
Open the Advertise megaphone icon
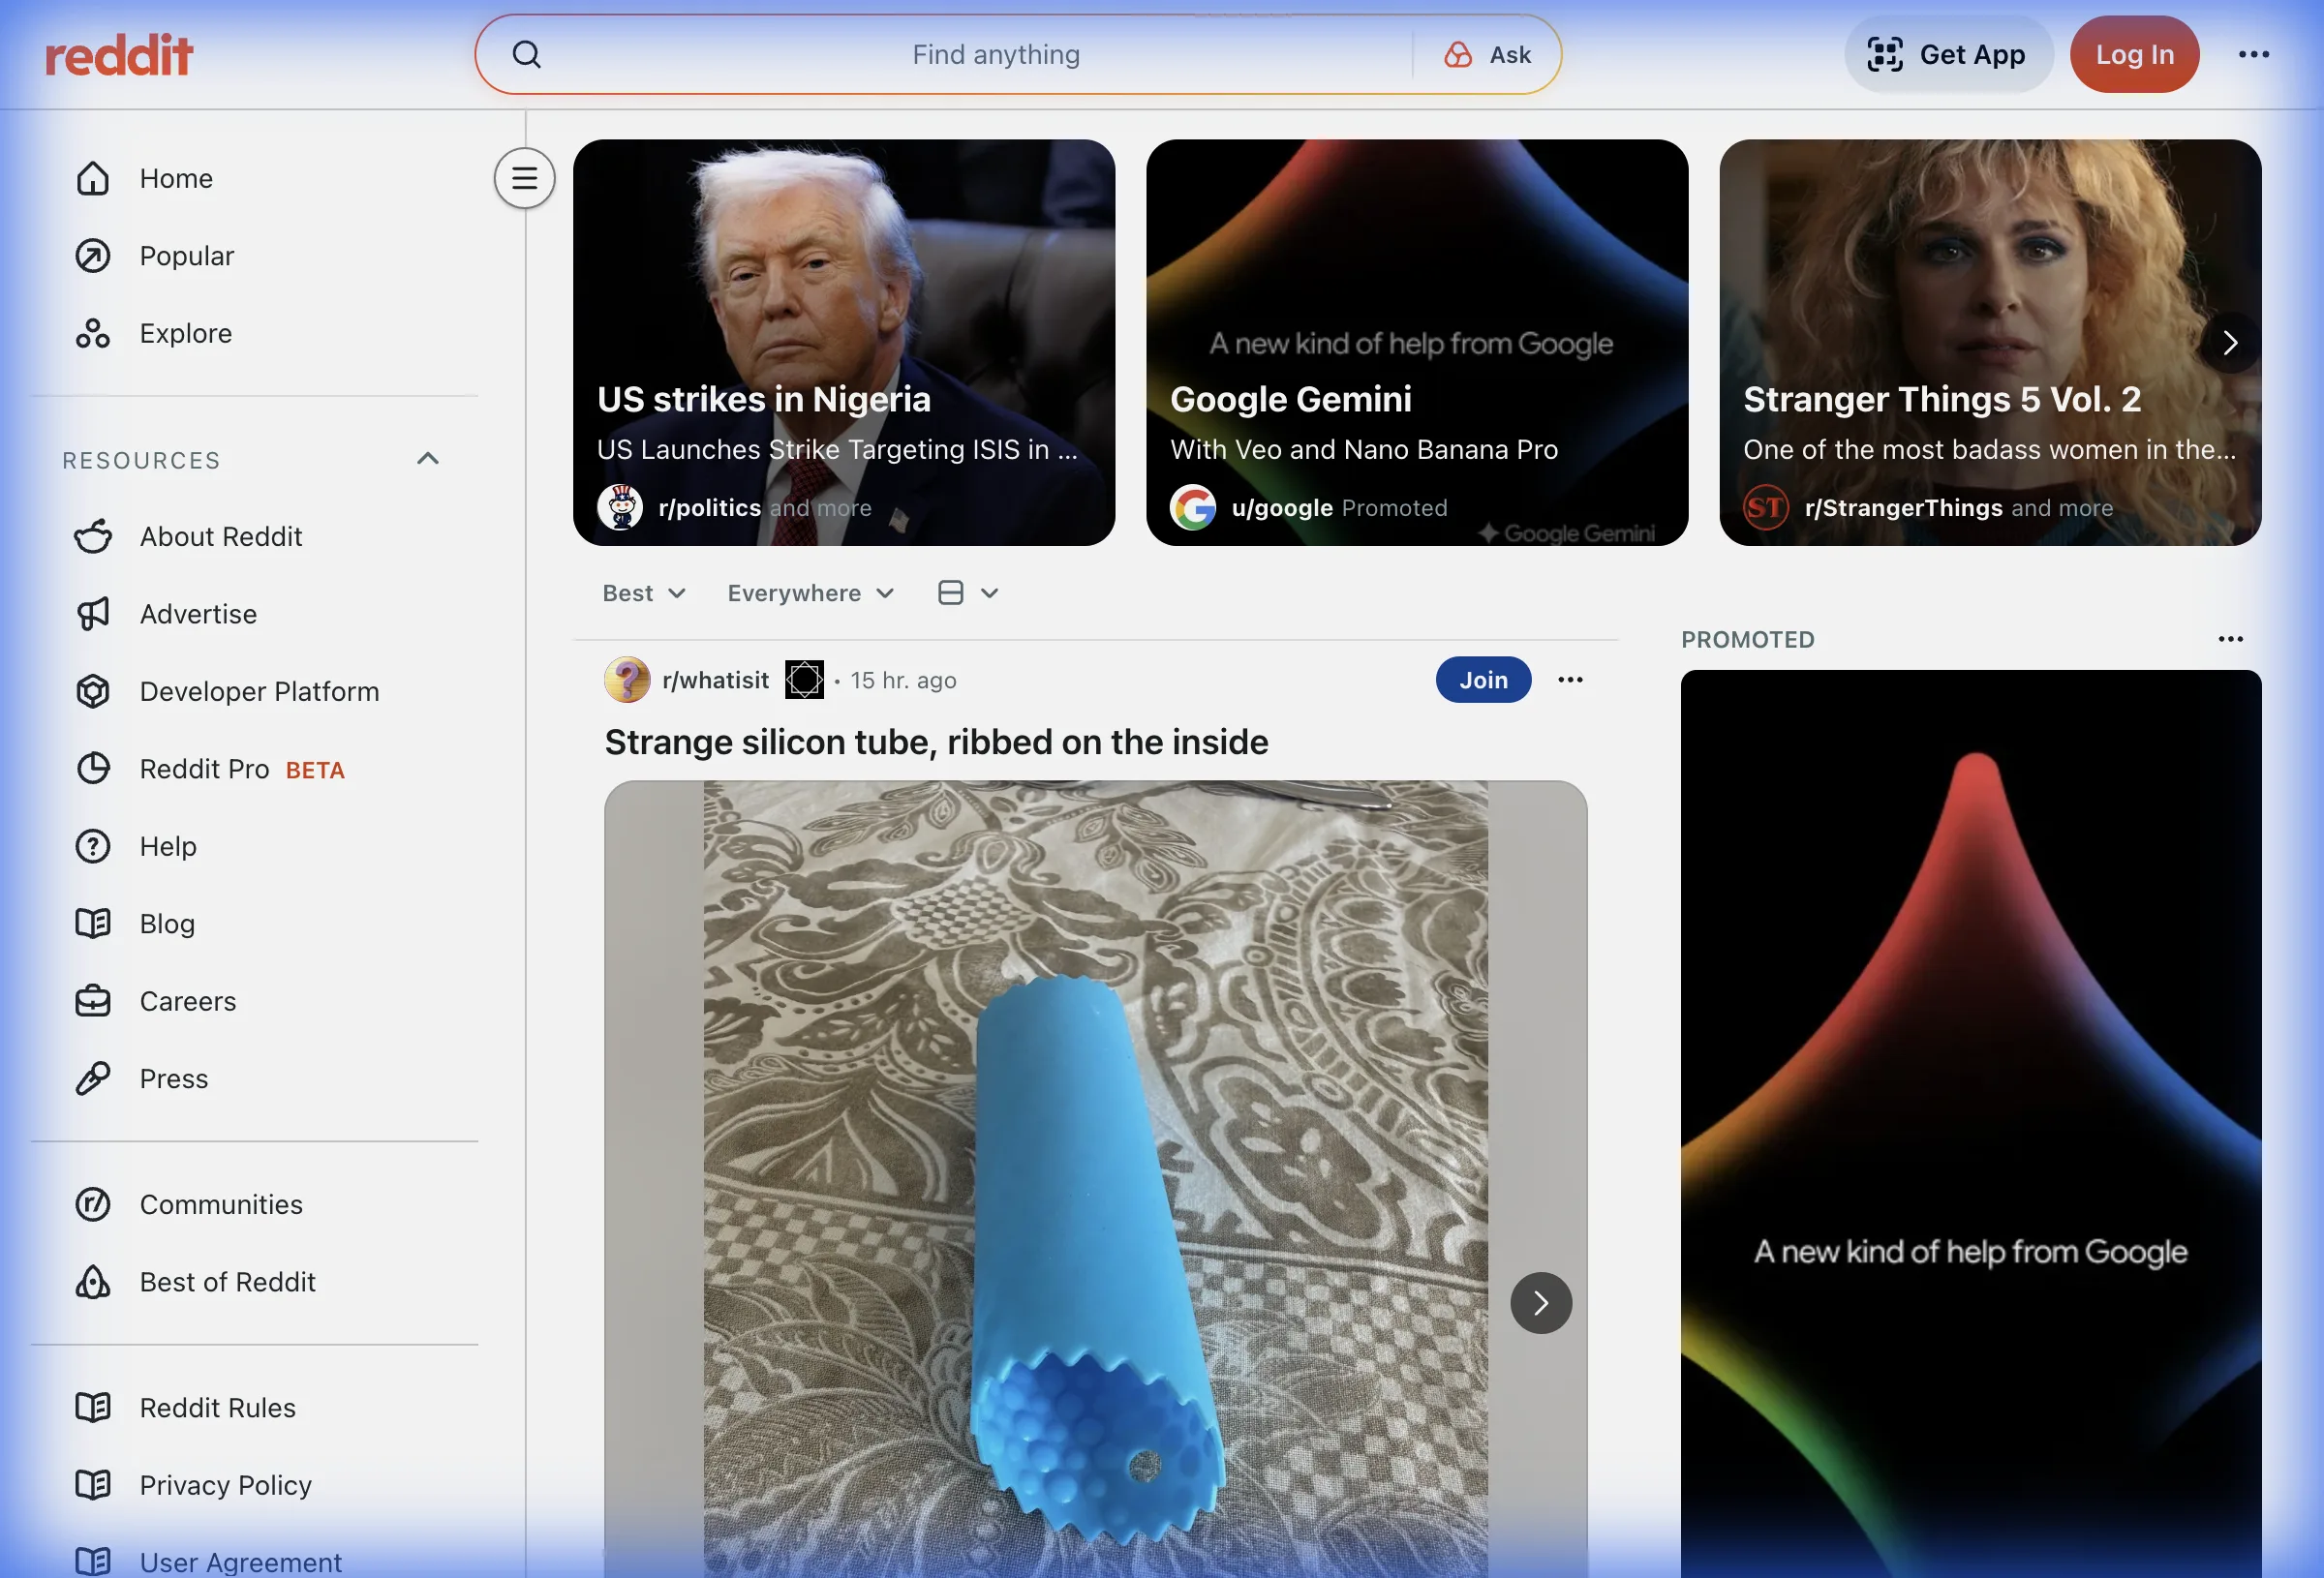click(x=93, y=613)
